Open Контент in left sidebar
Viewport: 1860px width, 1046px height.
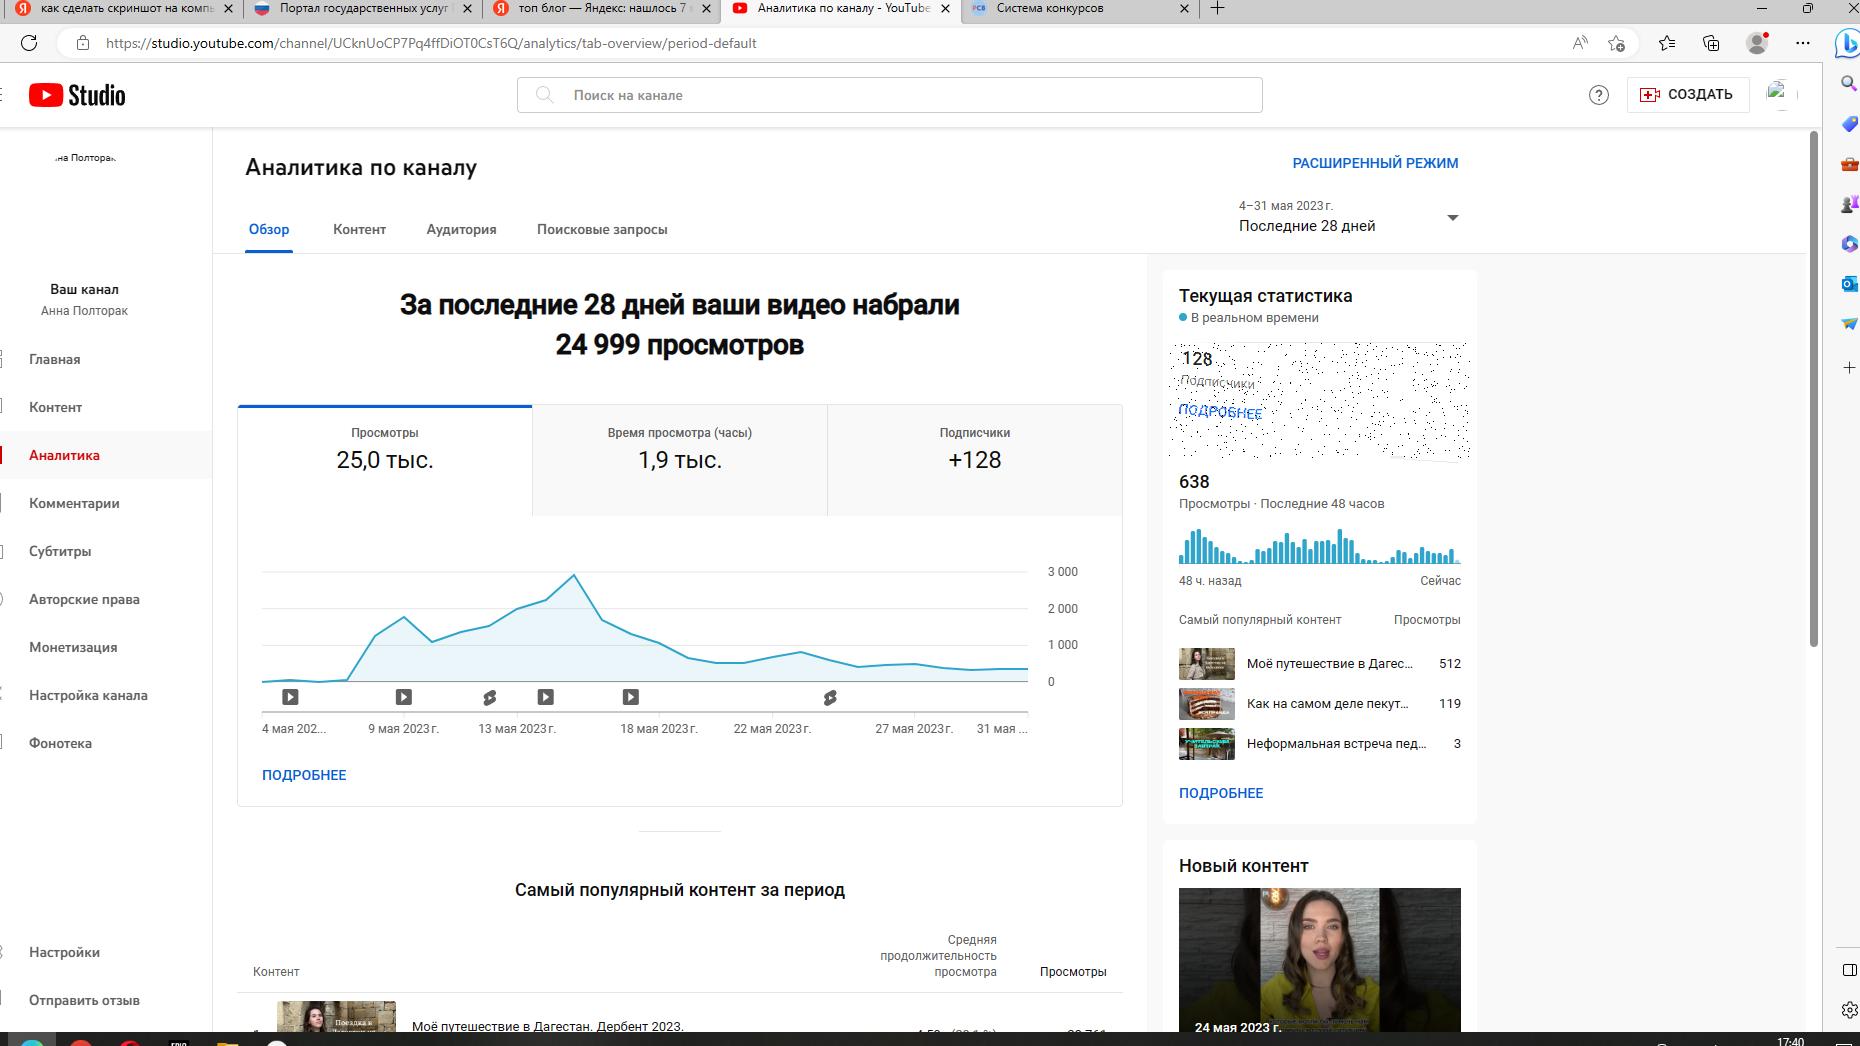point(106,407)
